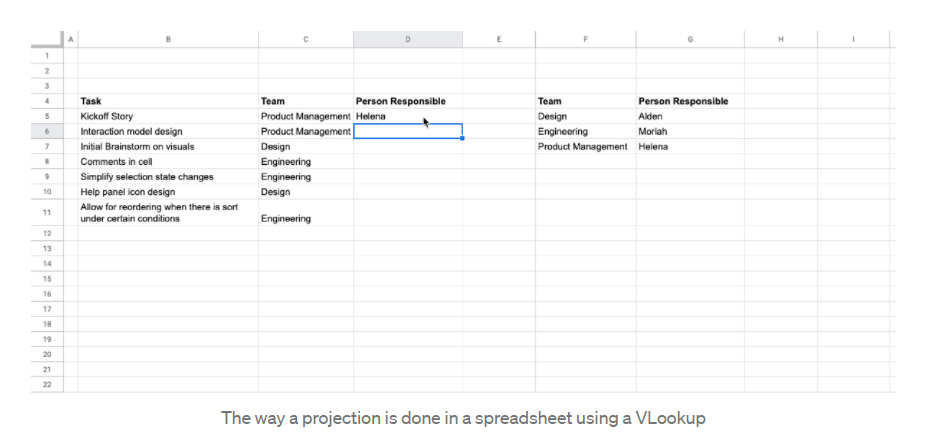The image size is (946, 434).
Task: Select row 11 header
Action: tap(47, 212)
